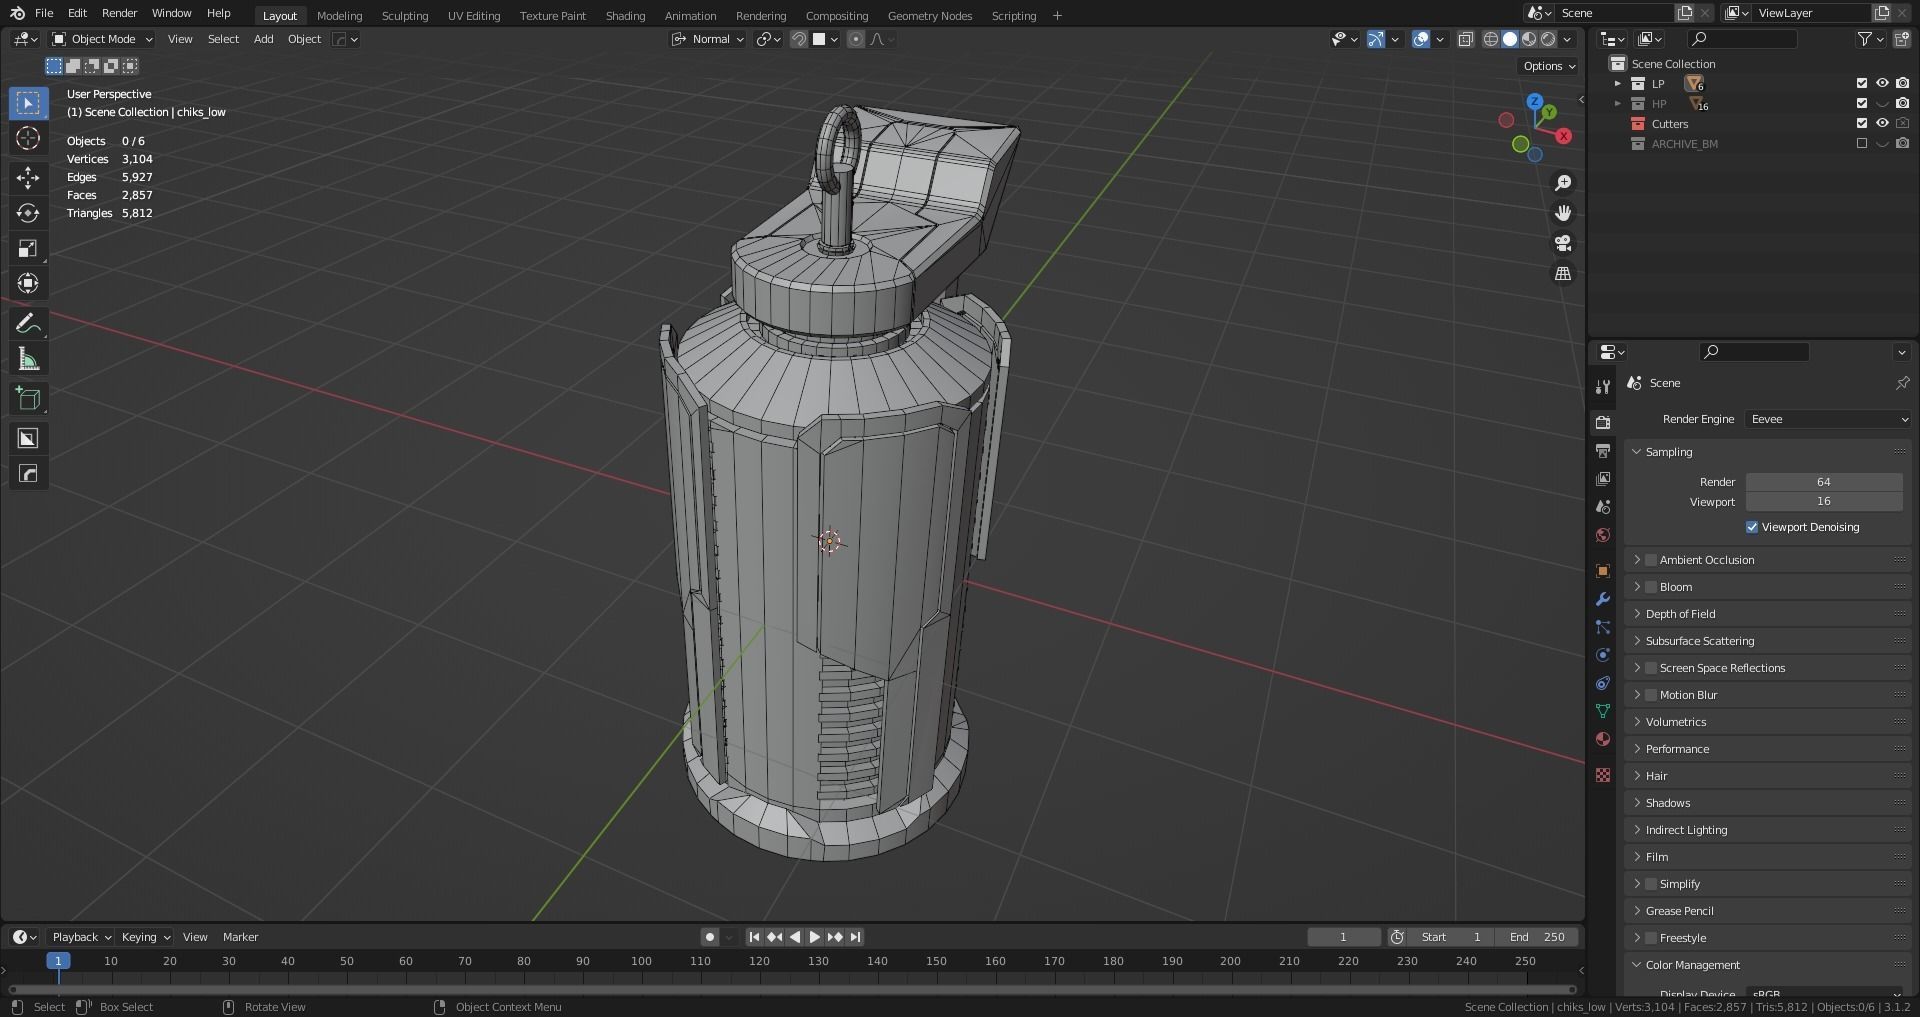This screenshot has height=1017, width=1920.
Task: Uncheck Viewport Denoising
Action: point(1752,527)
